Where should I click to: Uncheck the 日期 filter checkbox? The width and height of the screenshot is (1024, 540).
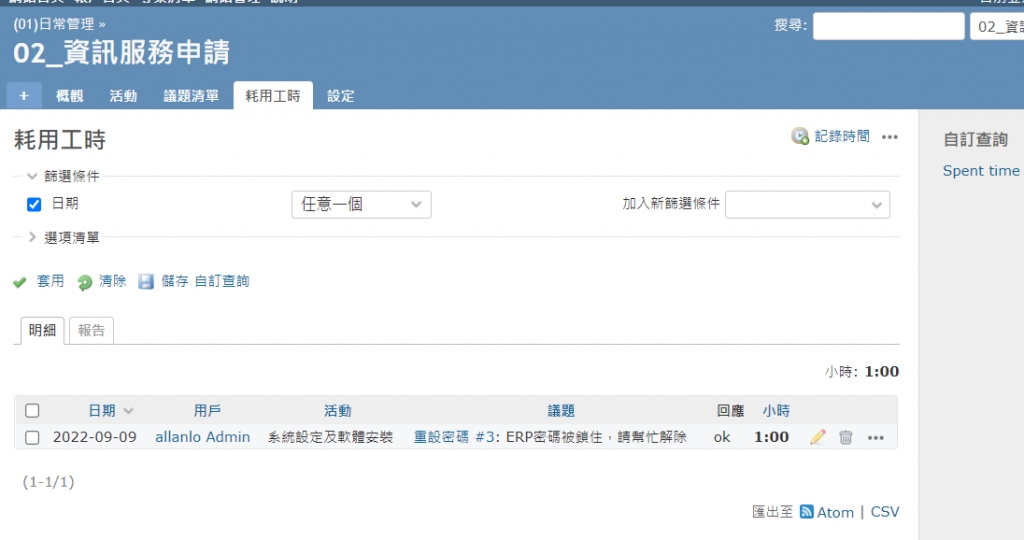tap(34, 204)
